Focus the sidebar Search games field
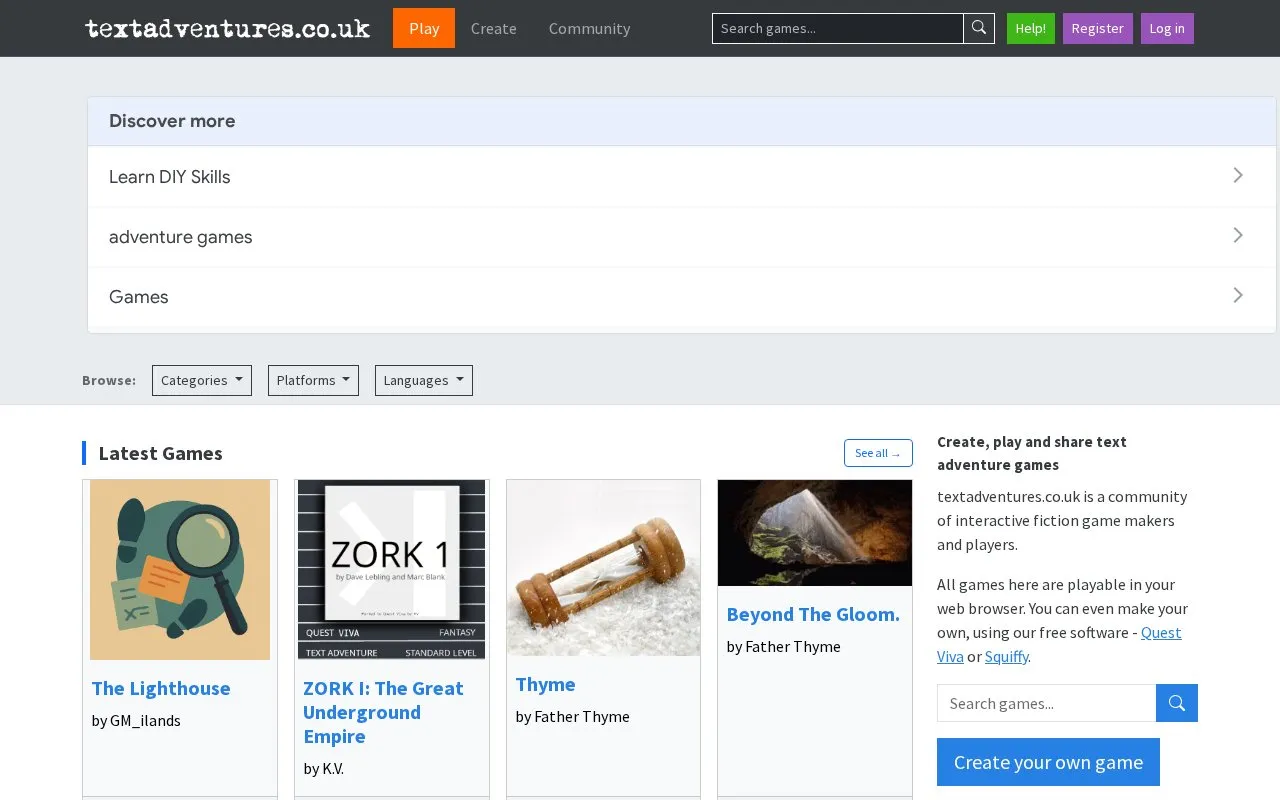The height and width of the screenshot is (800, 1280). (1047, 703)
